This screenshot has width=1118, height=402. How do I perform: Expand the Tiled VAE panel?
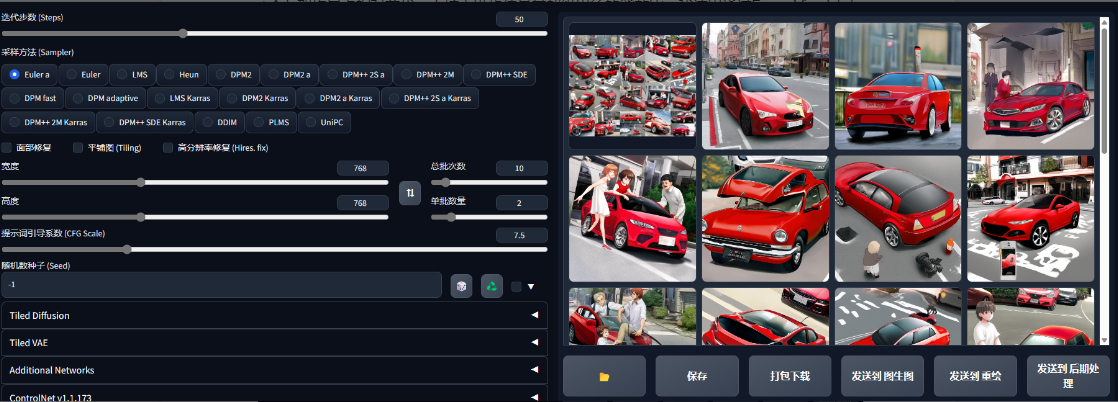(x=274, y=342)
